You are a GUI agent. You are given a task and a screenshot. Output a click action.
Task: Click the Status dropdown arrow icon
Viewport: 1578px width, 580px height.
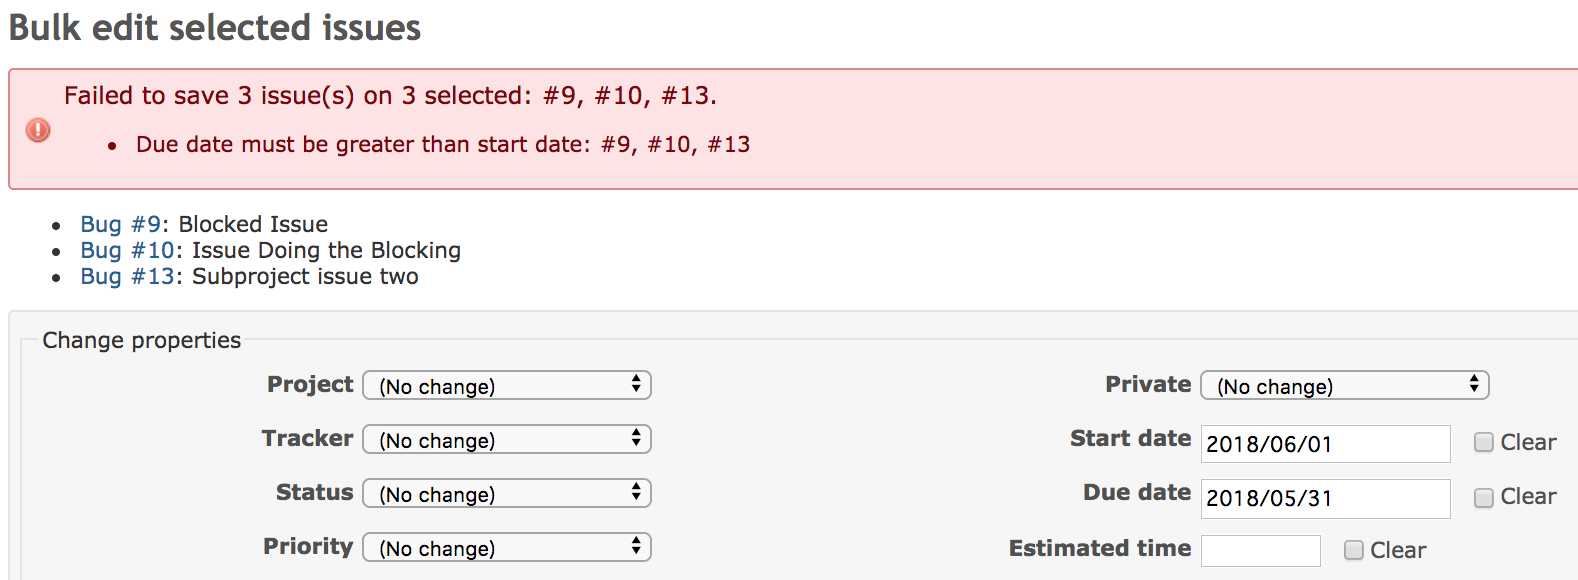pyautogui.click(x=636, y=493)
